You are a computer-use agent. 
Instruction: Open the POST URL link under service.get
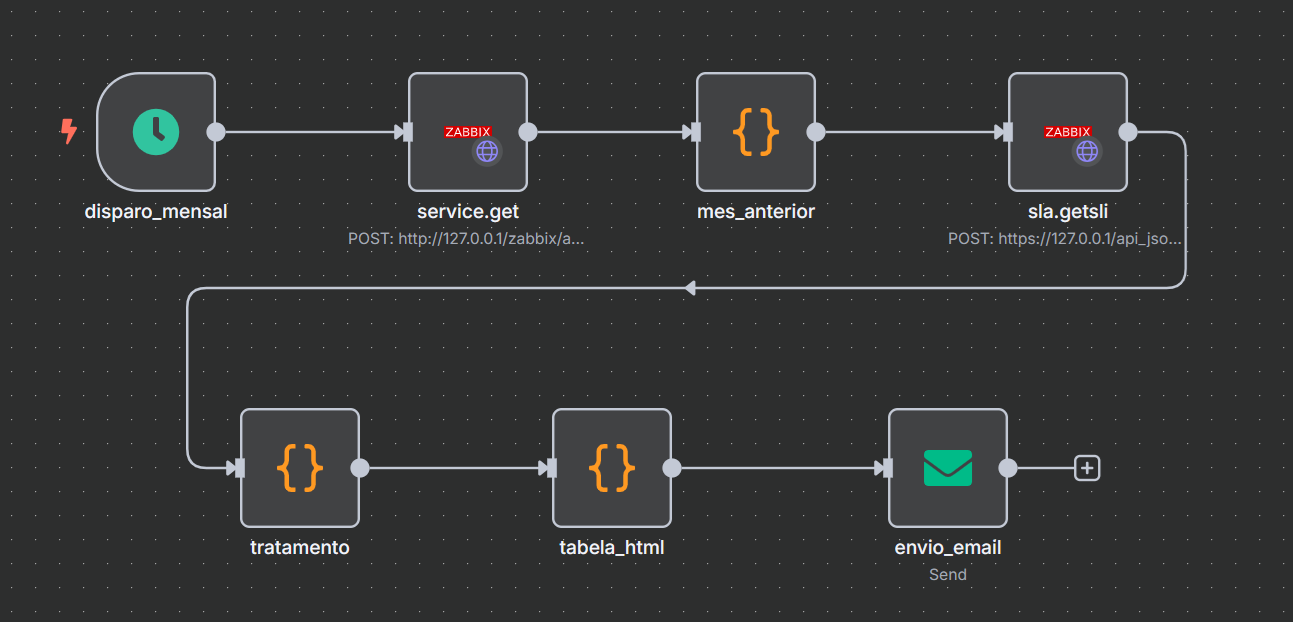468,239
